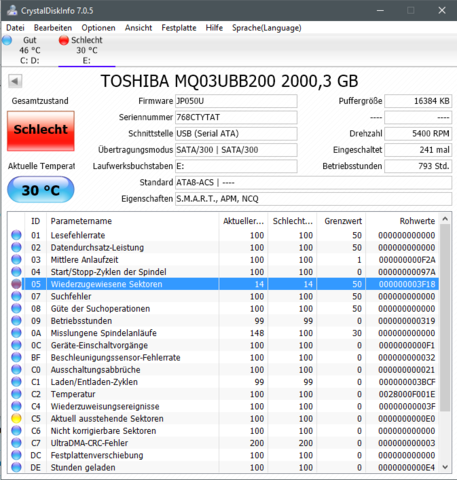Image resolution: width=457 pixels, height=480 pixels.
Task: Click the red Schlecht health status button
Action: (x=41, y=131)
